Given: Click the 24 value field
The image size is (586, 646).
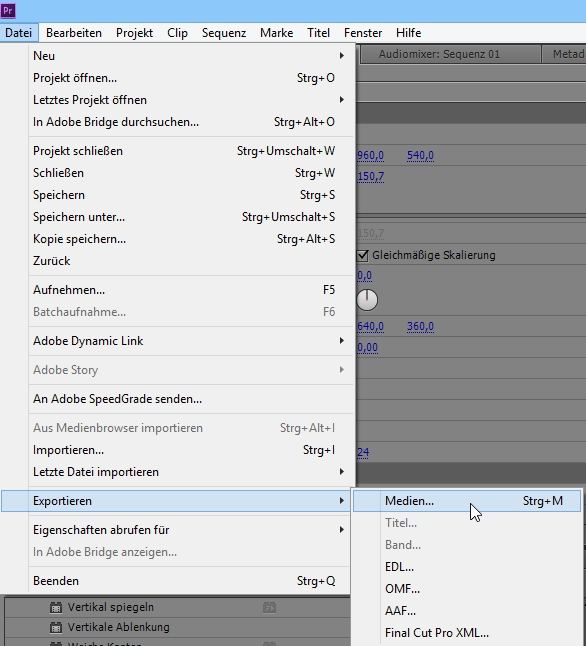Looking at the screenshot, I should 363,452.
